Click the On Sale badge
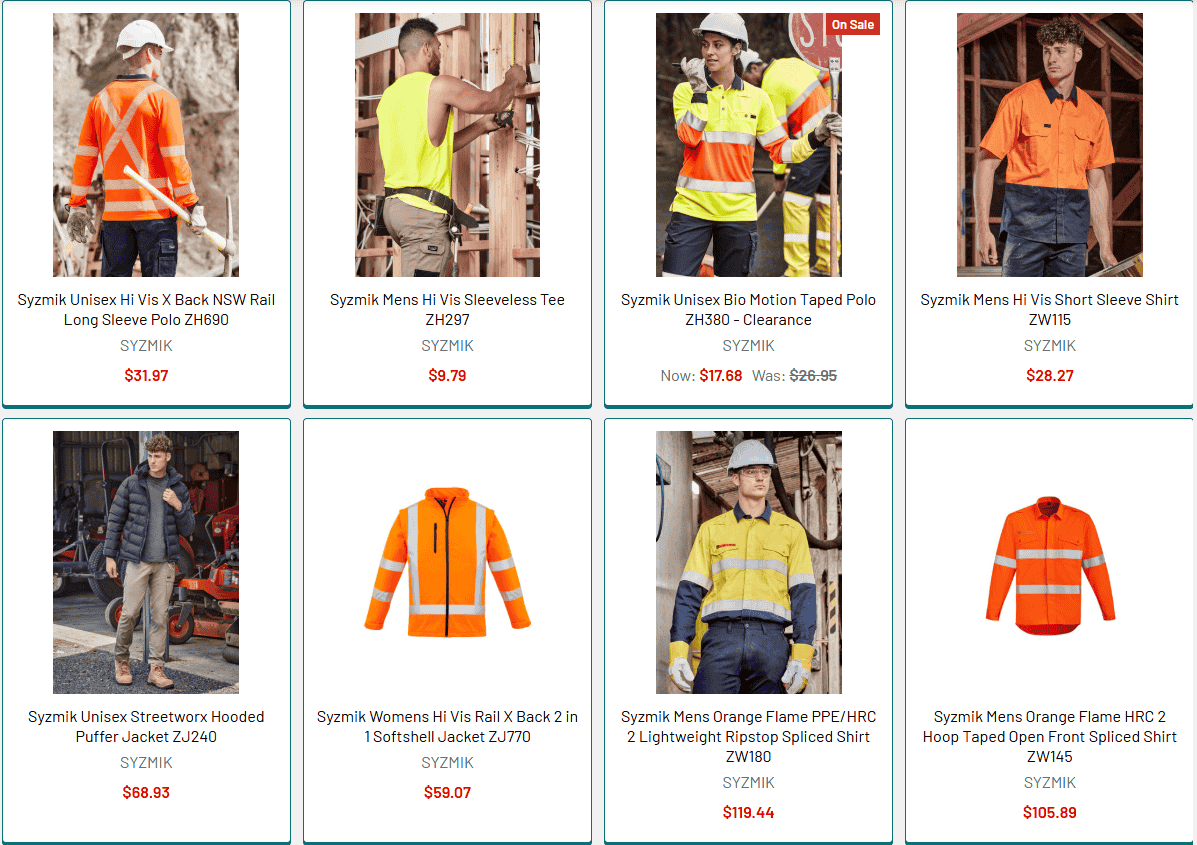 tap(853, 24)
